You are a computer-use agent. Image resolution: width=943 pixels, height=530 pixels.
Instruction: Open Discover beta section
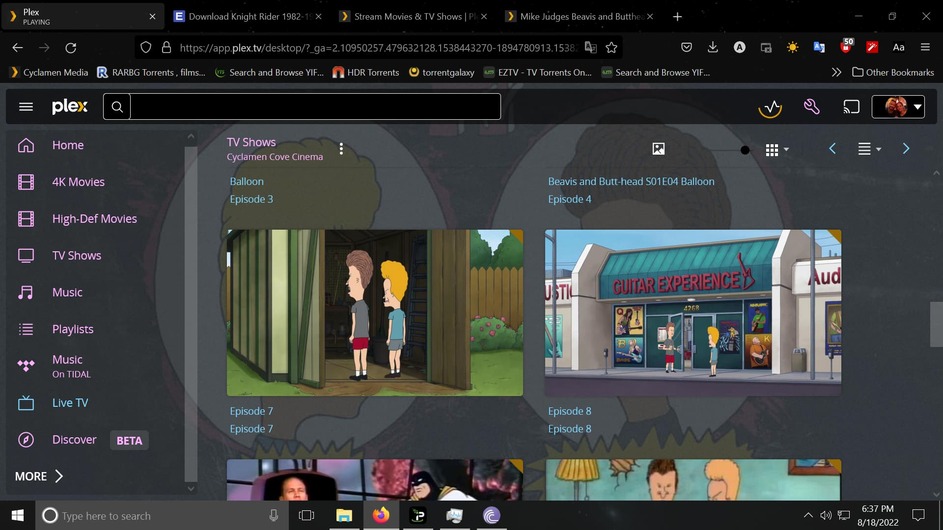pos(74,440)
